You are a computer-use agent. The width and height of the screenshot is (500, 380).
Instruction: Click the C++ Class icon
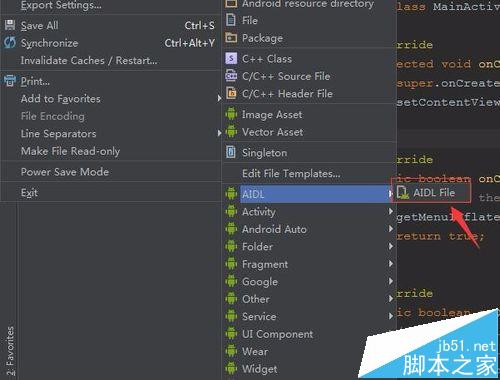pos(231,58)
